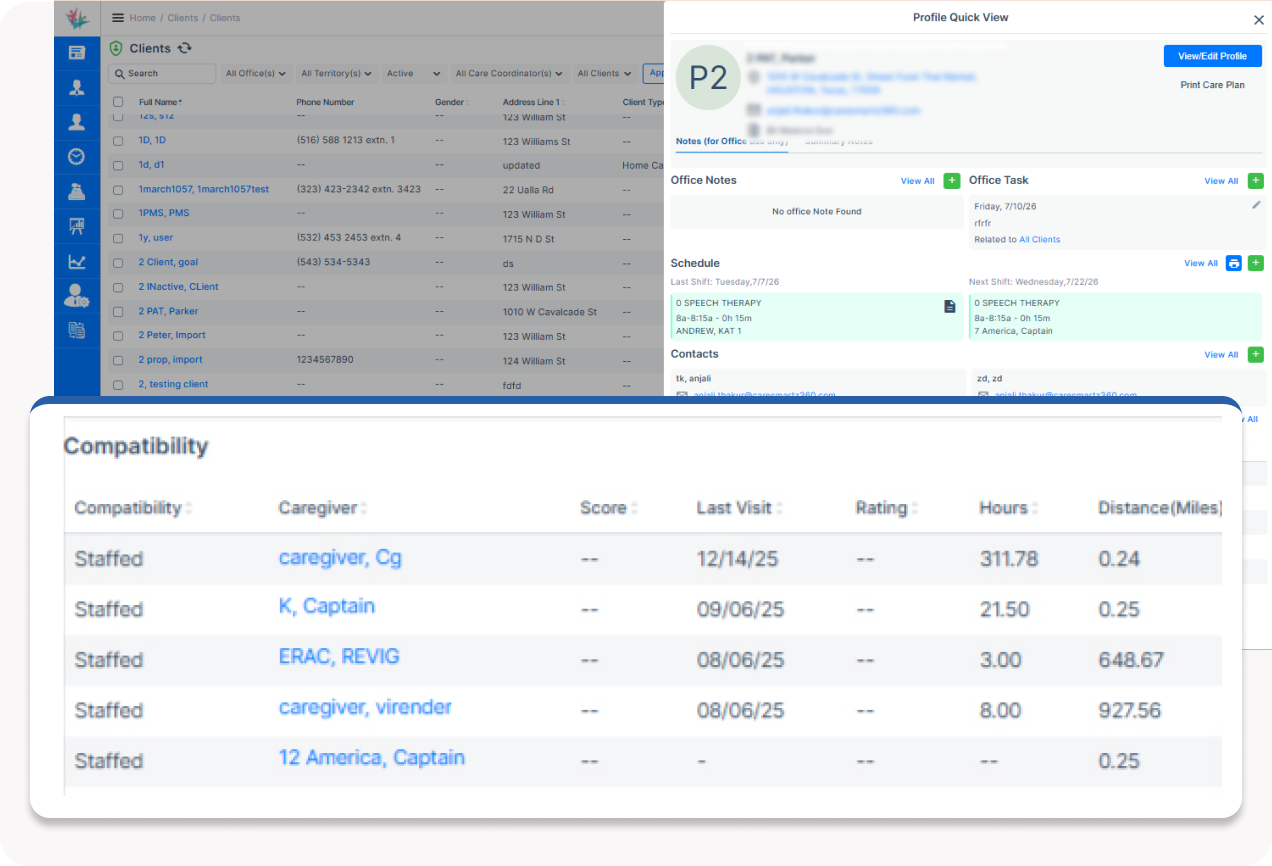Image resolution: width=1272 pixels, height=866 pixels.
Task: Open the All Clients filter dropdown
Action: tap(604, 73)
